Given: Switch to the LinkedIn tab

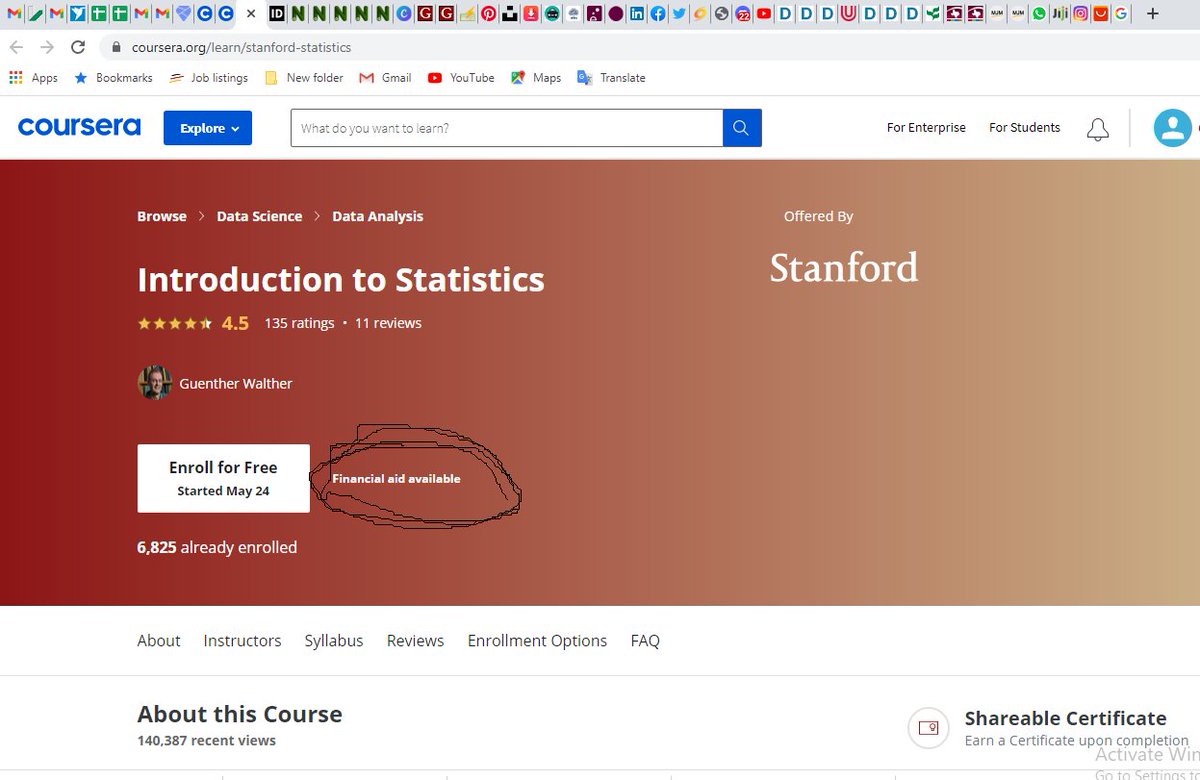Looking at the screenshot, I should (636, 14).
